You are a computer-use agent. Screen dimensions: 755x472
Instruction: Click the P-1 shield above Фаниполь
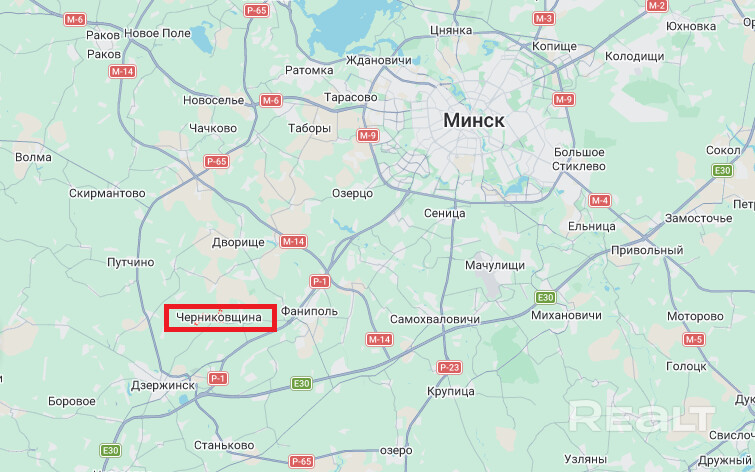pos(320,281)
